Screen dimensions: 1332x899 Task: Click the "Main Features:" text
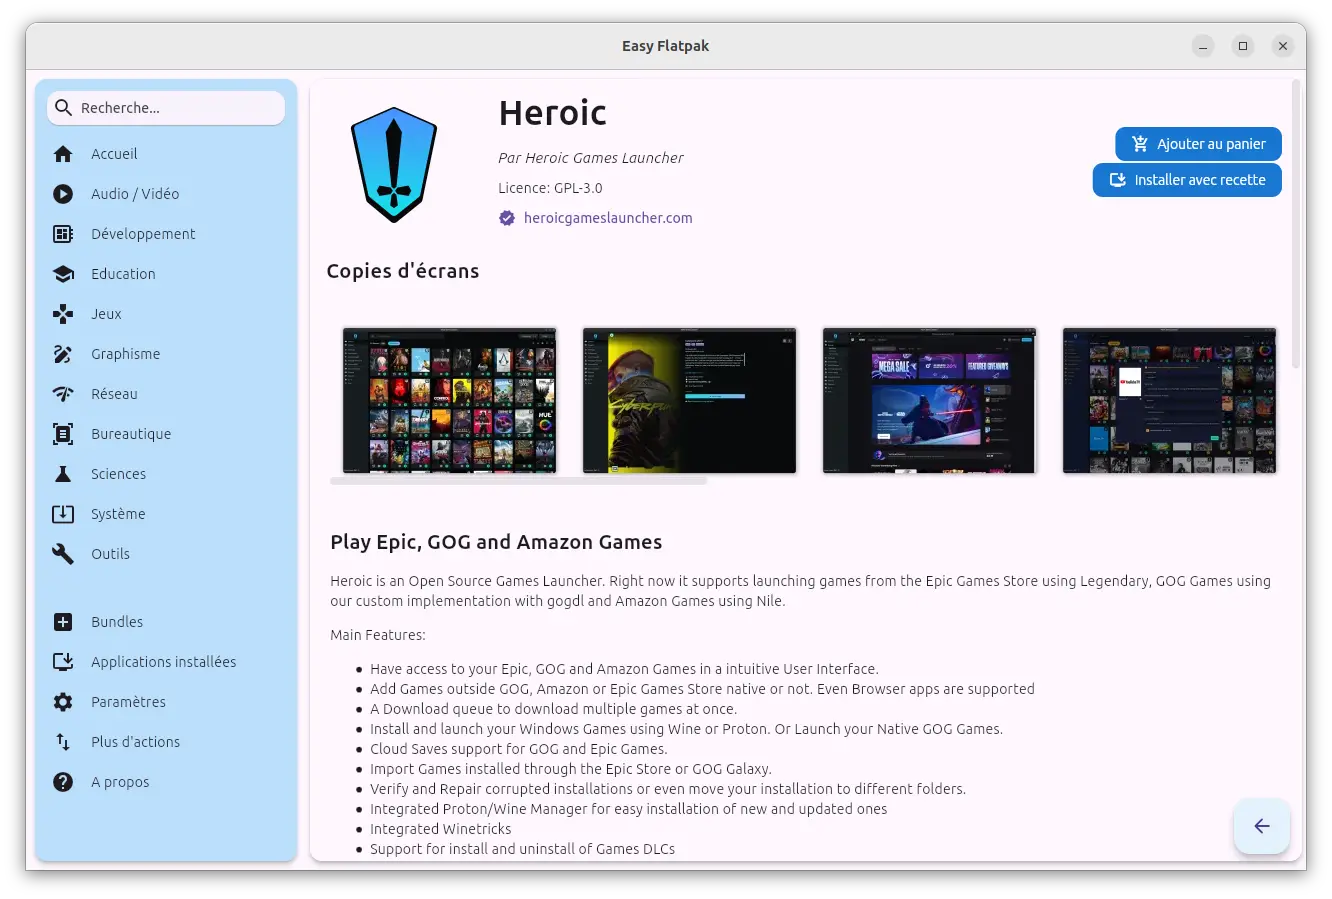click(x=378, y=635)
